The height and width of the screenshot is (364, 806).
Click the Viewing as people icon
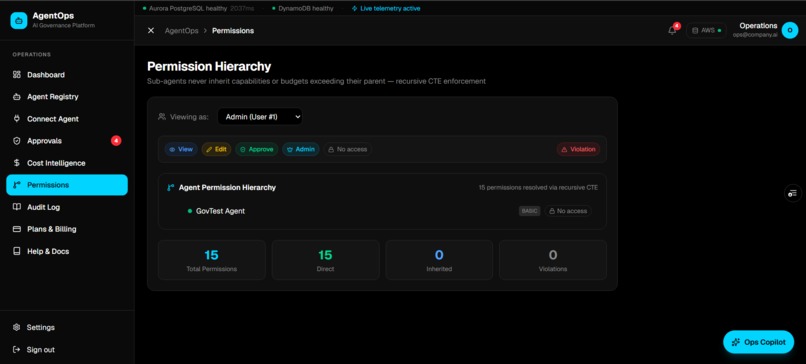(162, 117)
